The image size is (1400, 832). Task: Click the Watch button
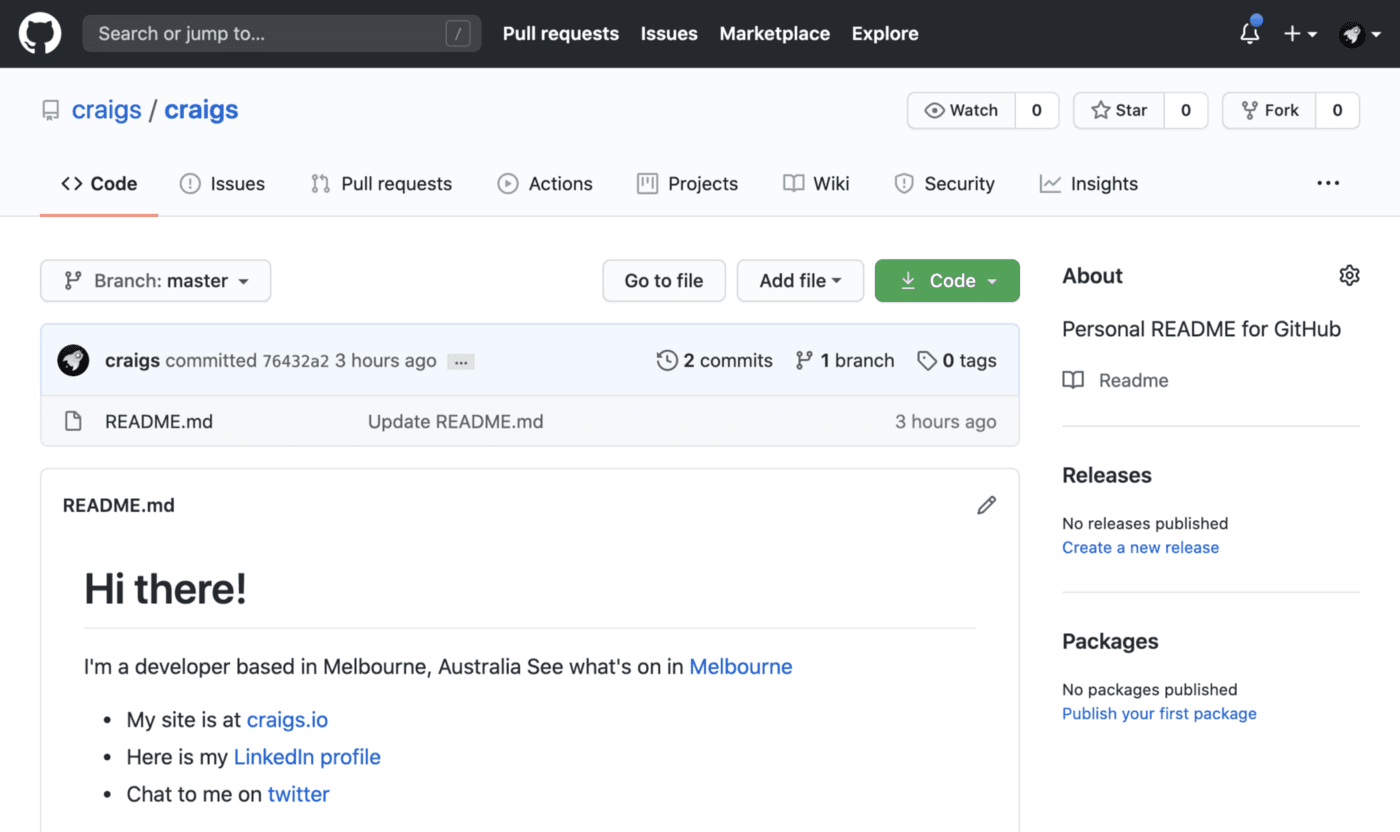tap(961, 111)
